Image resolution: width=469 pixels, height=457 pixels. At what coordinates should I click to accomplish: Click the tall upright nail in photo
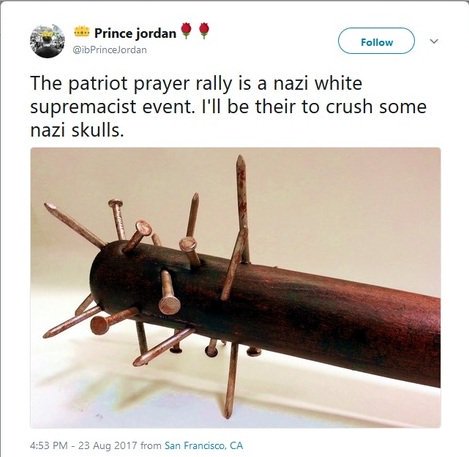tap(243, 209)
